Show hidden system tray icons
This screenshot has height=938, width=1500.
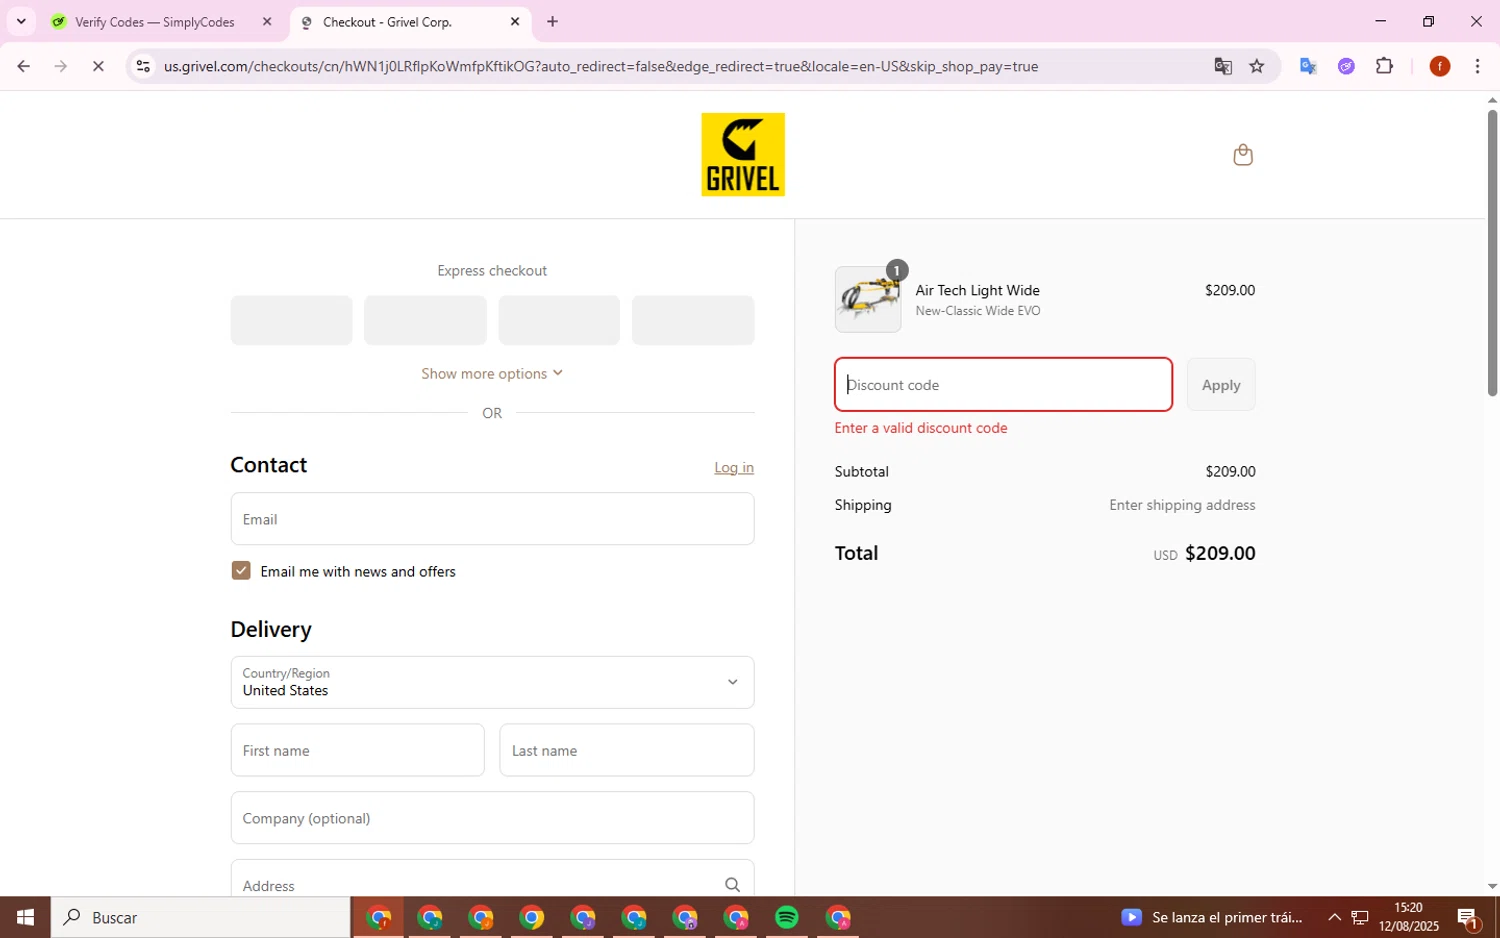(x=1334, y=917)
